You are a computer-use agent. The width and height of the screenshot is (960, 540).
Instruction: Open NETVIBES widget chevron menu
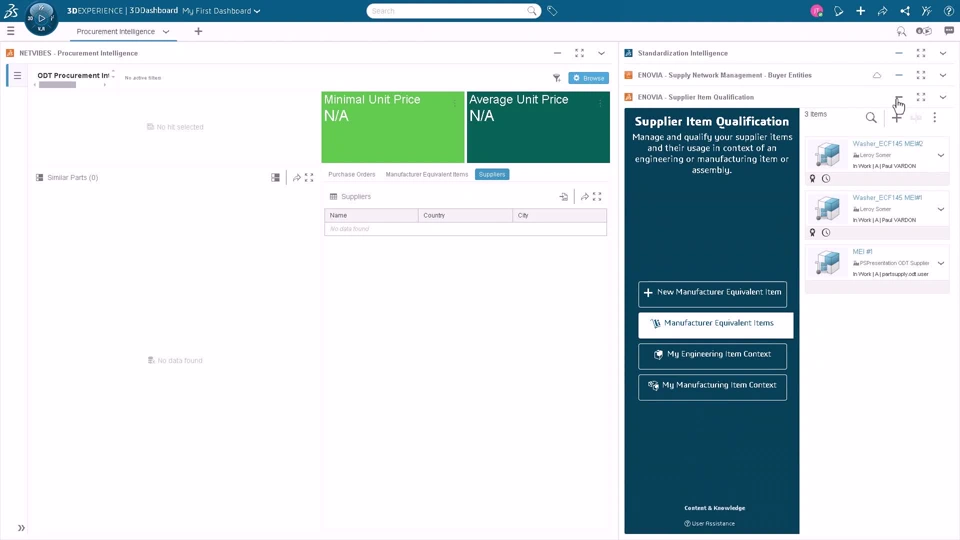pos(601,53)
